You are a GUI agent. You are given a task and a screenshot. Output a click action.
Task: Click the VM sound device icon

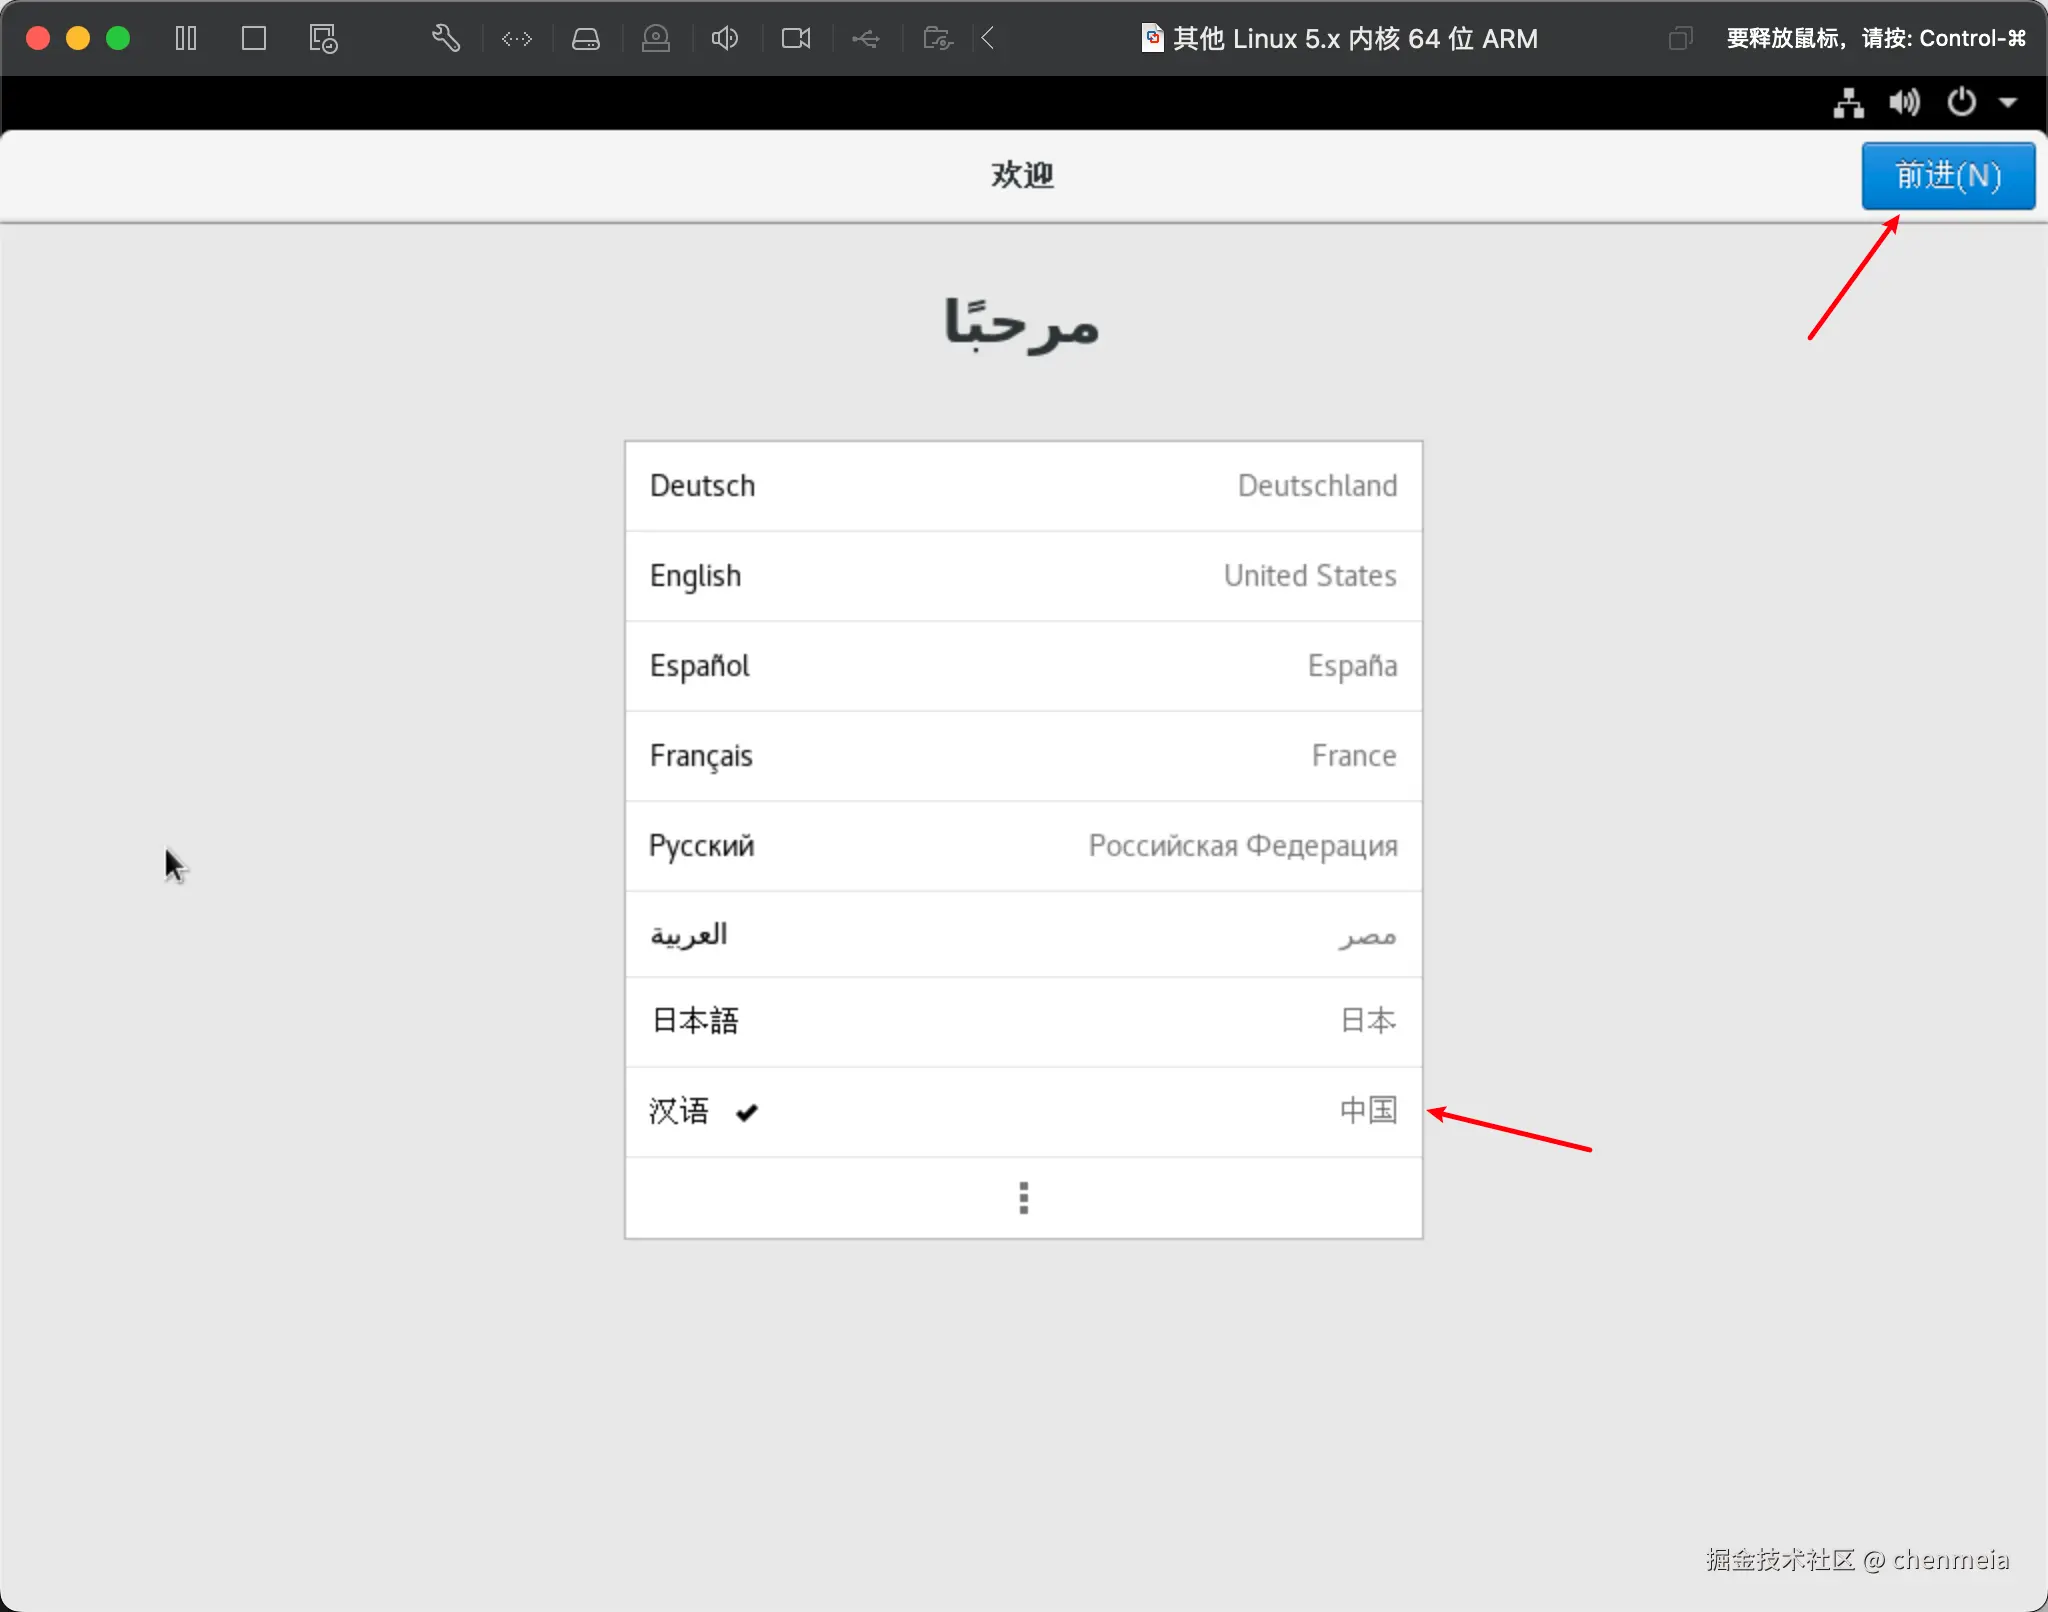pyautogui.click(x=725, y=39)
